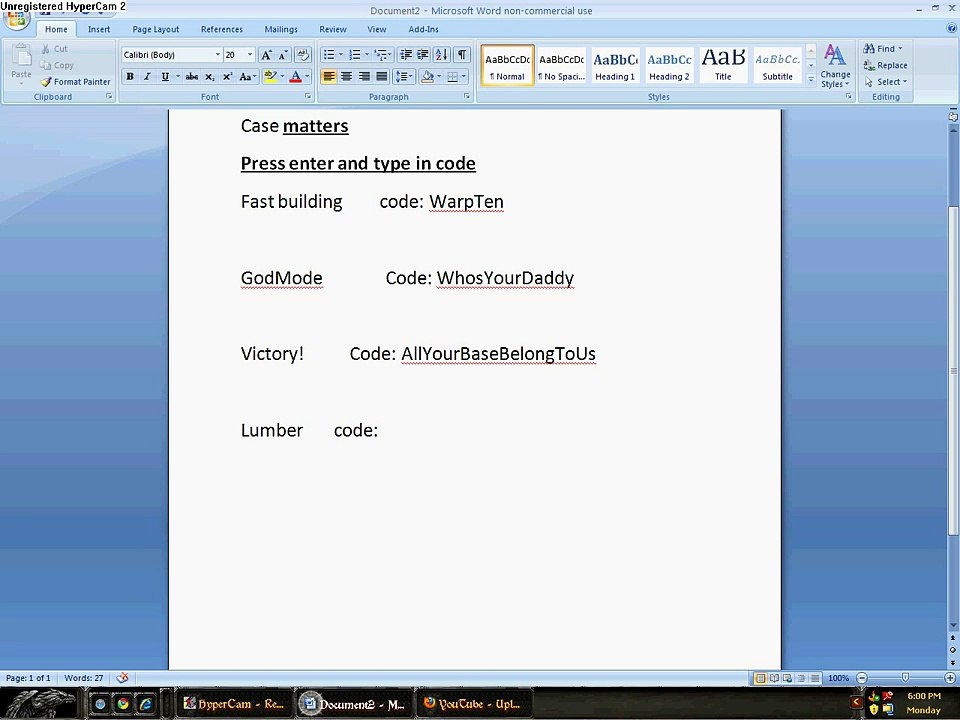Open the Page Layout ribbon tab

[x=156, y=29]
